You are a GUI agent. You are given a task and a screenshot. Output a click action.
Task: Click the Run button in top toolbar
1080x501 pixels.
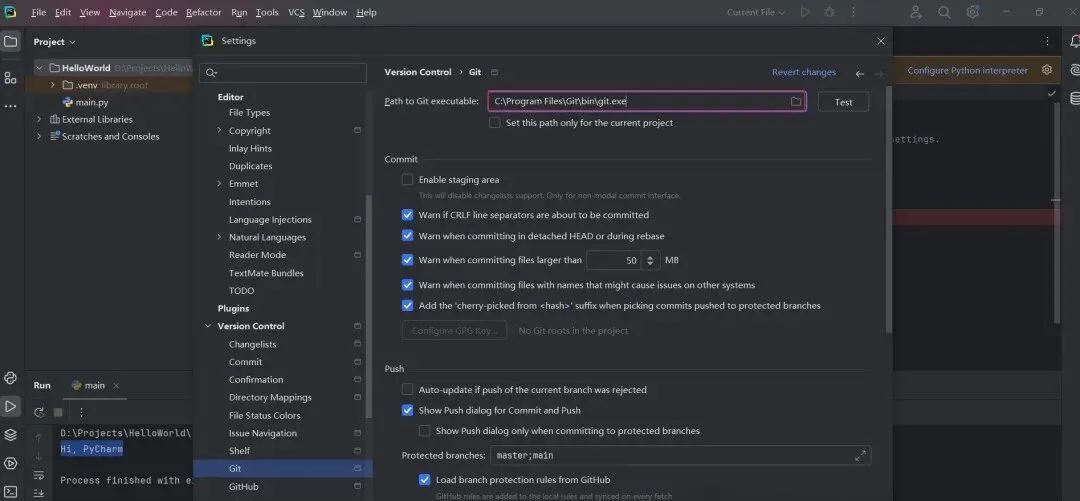tap(806, 12)
